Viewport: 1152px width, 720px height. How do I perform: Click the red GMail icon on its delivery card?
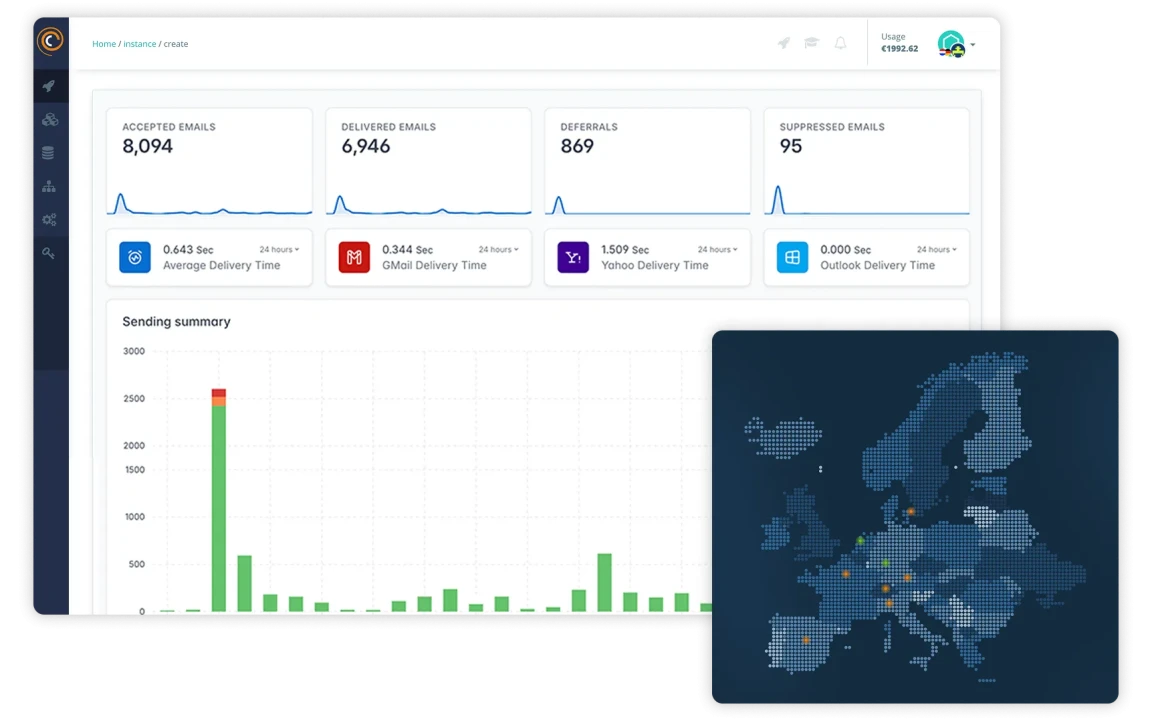353,257
